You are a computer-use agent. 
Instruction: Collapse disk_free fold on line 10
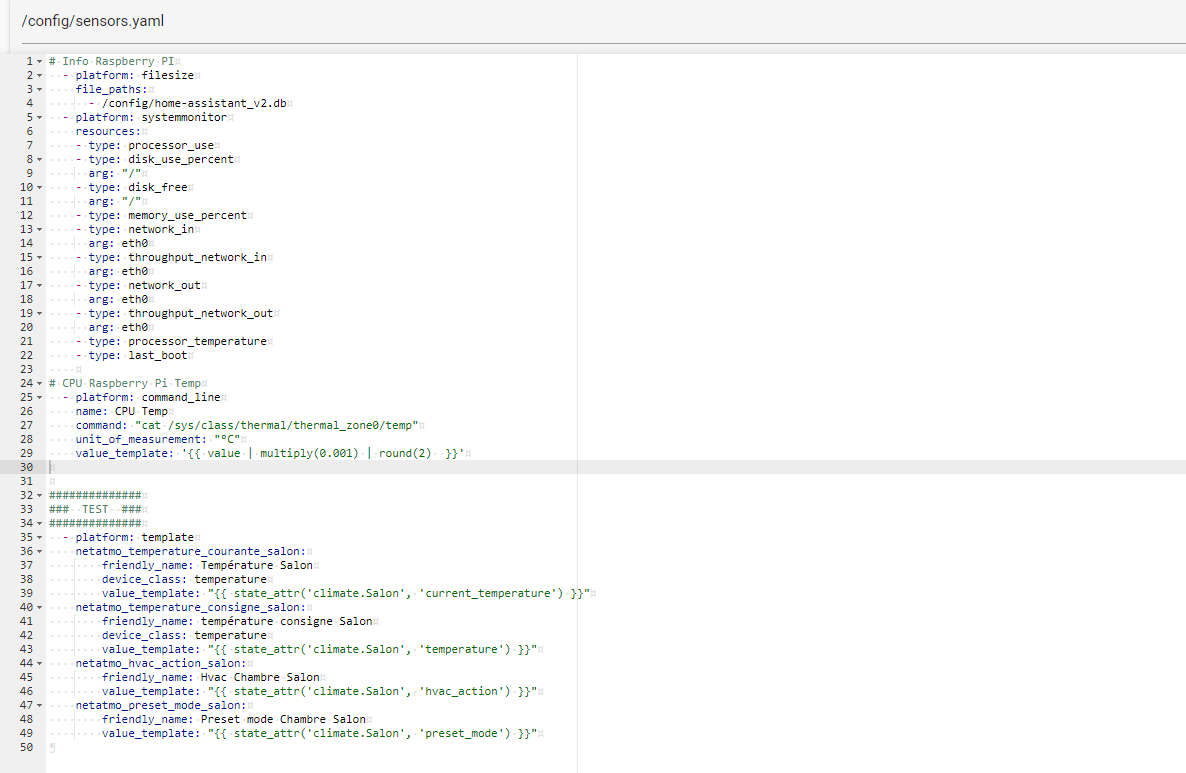(39, 188)
